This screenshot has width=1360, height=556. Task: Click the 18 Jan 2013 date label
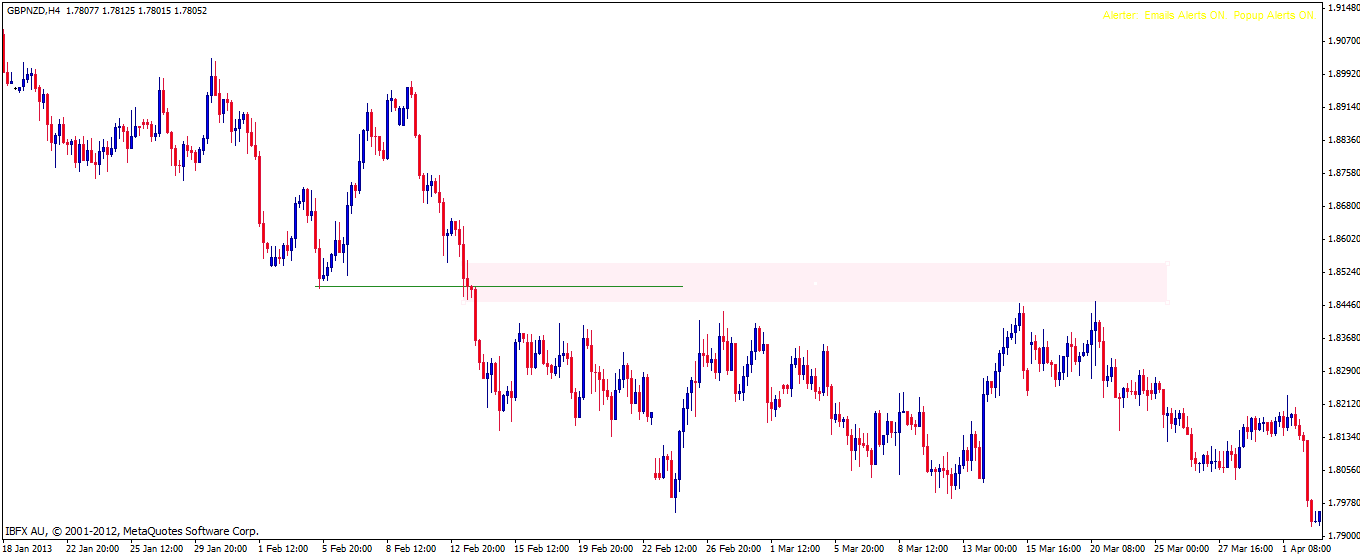coord(28,548)
